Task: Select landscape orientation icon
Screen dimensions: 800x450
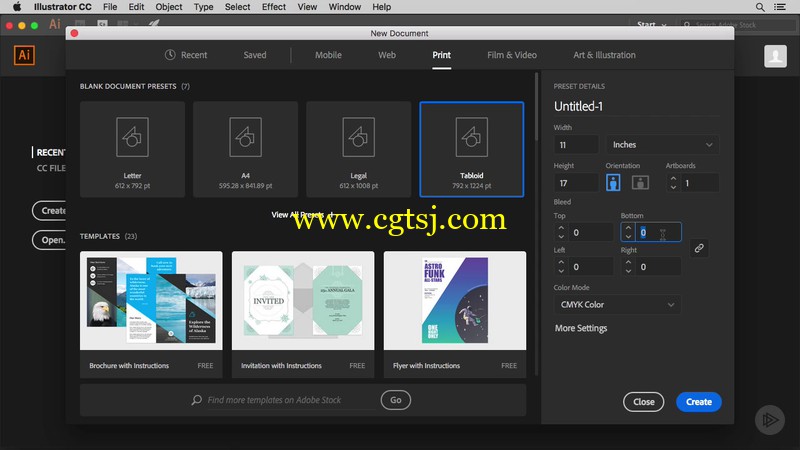Action: coord(640,182)
